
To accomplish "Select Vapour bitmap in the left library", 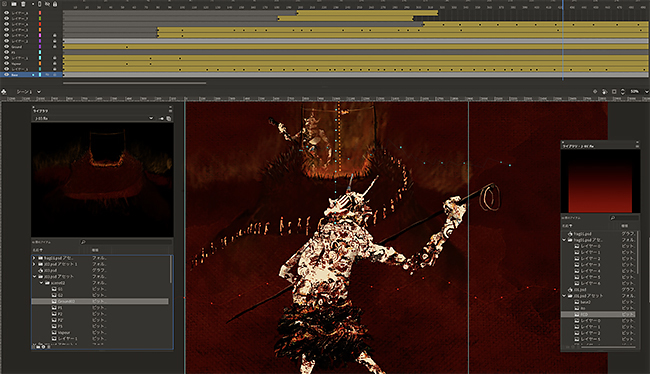I will (x=64, y=333).
